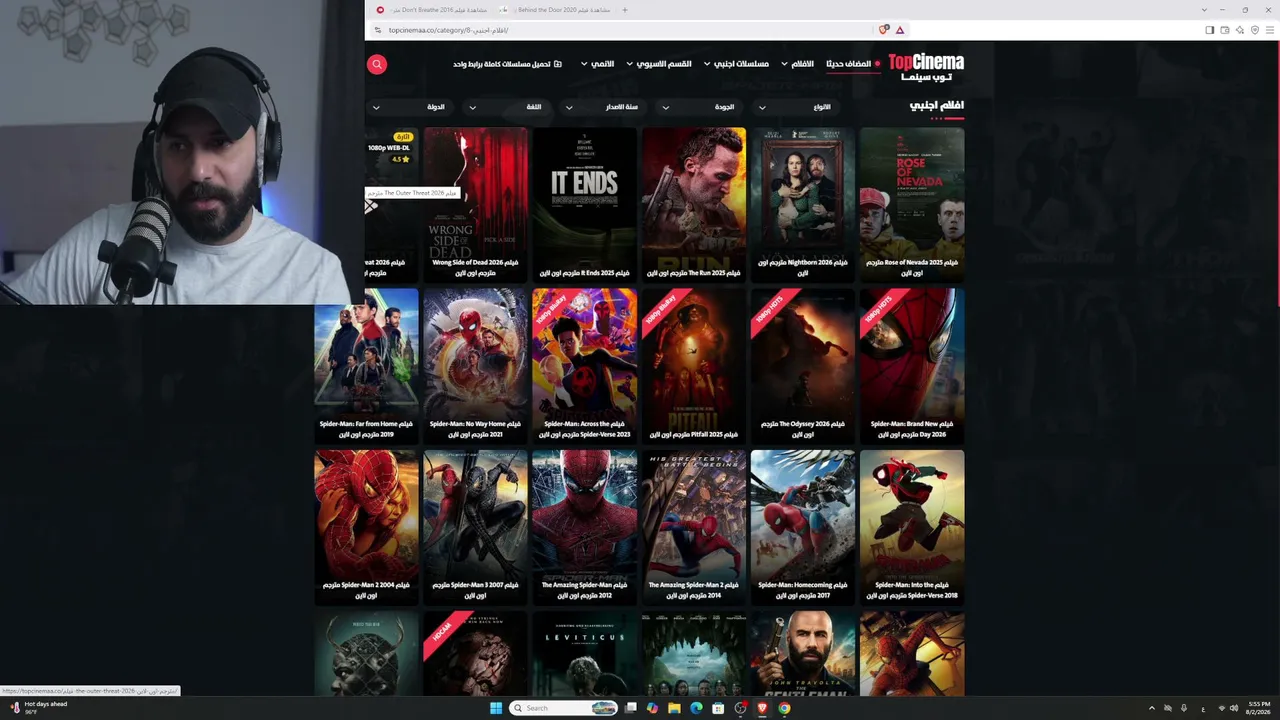Open Spider-Man: Far from Home 2019 poster
Image resolution: width=1280 pixels, height=720 pixels.
pyautogui.click(x=367, y=366)
